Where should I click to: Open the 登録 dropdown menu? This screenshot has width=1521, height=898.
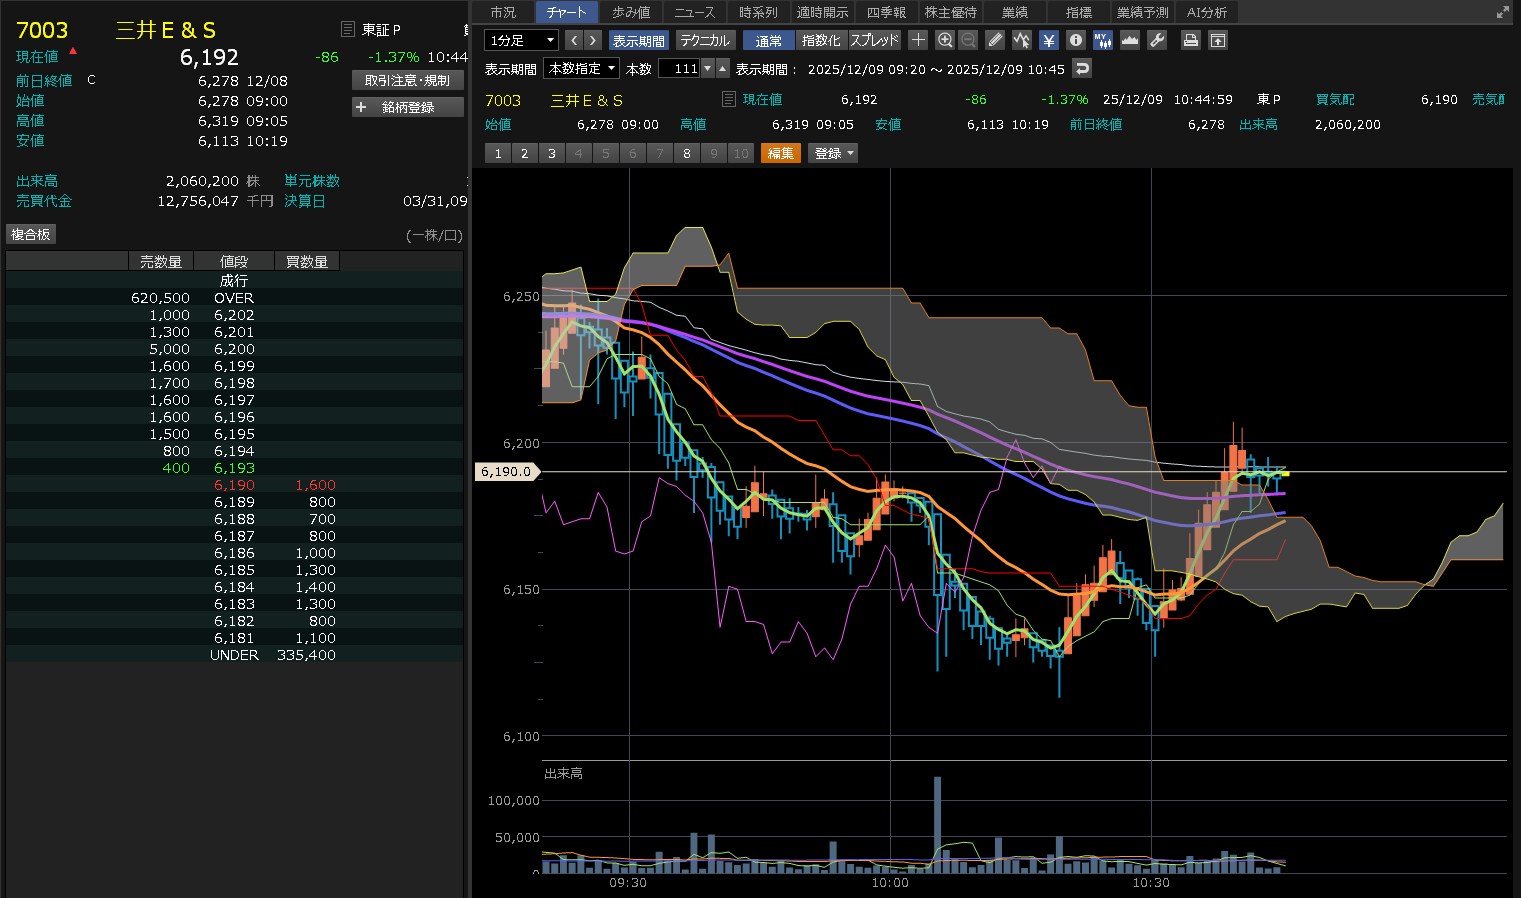click(x=834, y=153)
